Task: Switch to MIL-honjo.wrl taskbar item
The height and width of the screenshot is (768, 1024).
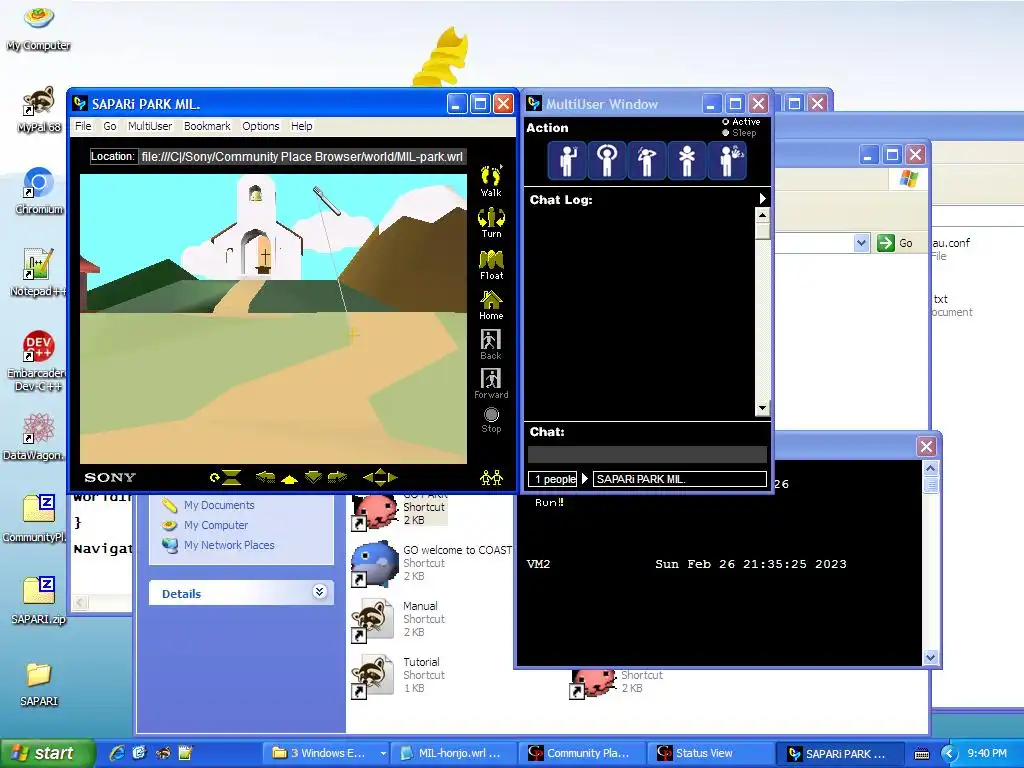Action: click(x=452, y=754)
